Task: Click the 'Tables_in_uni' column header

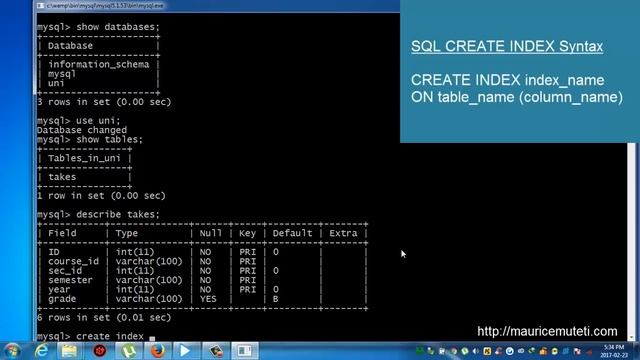Action: (84, 158)
